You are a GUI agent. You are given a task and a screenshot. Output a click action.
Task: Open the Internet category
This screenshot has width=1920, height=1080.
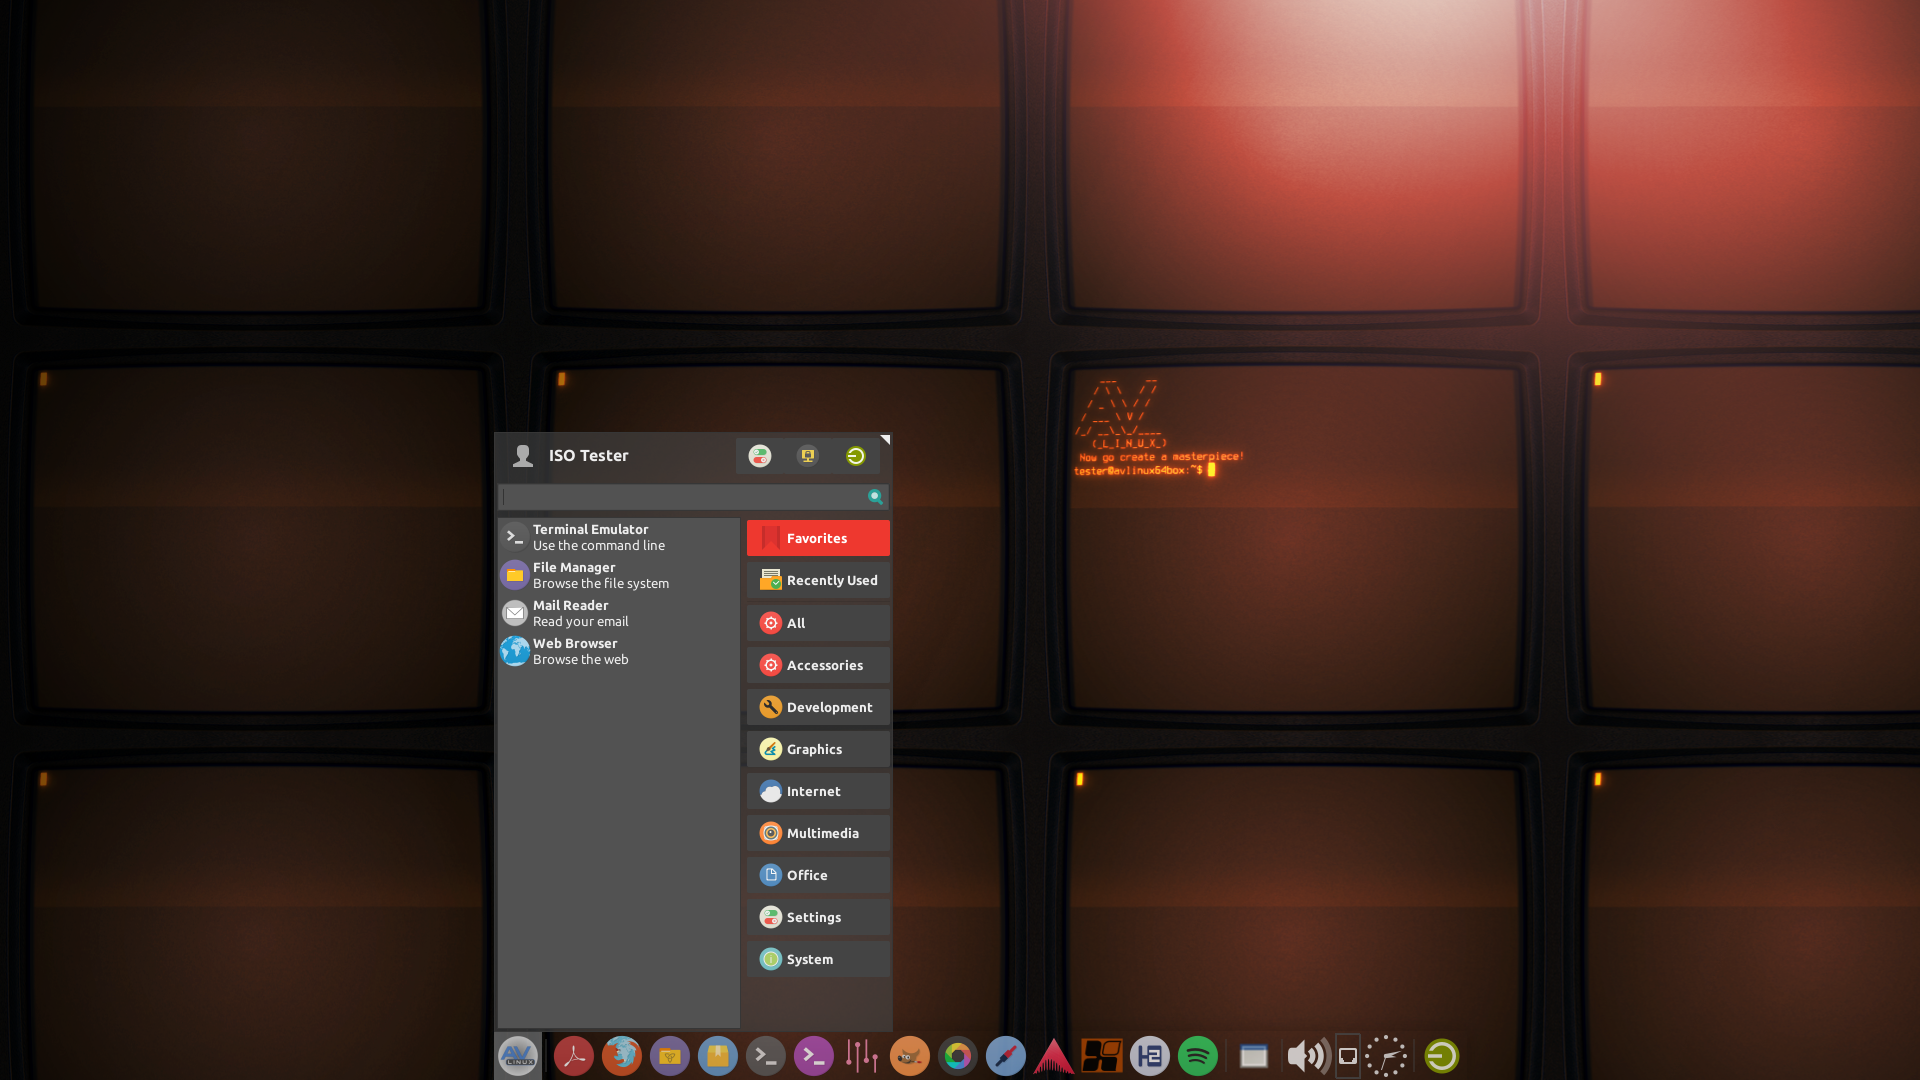(818, 791)
